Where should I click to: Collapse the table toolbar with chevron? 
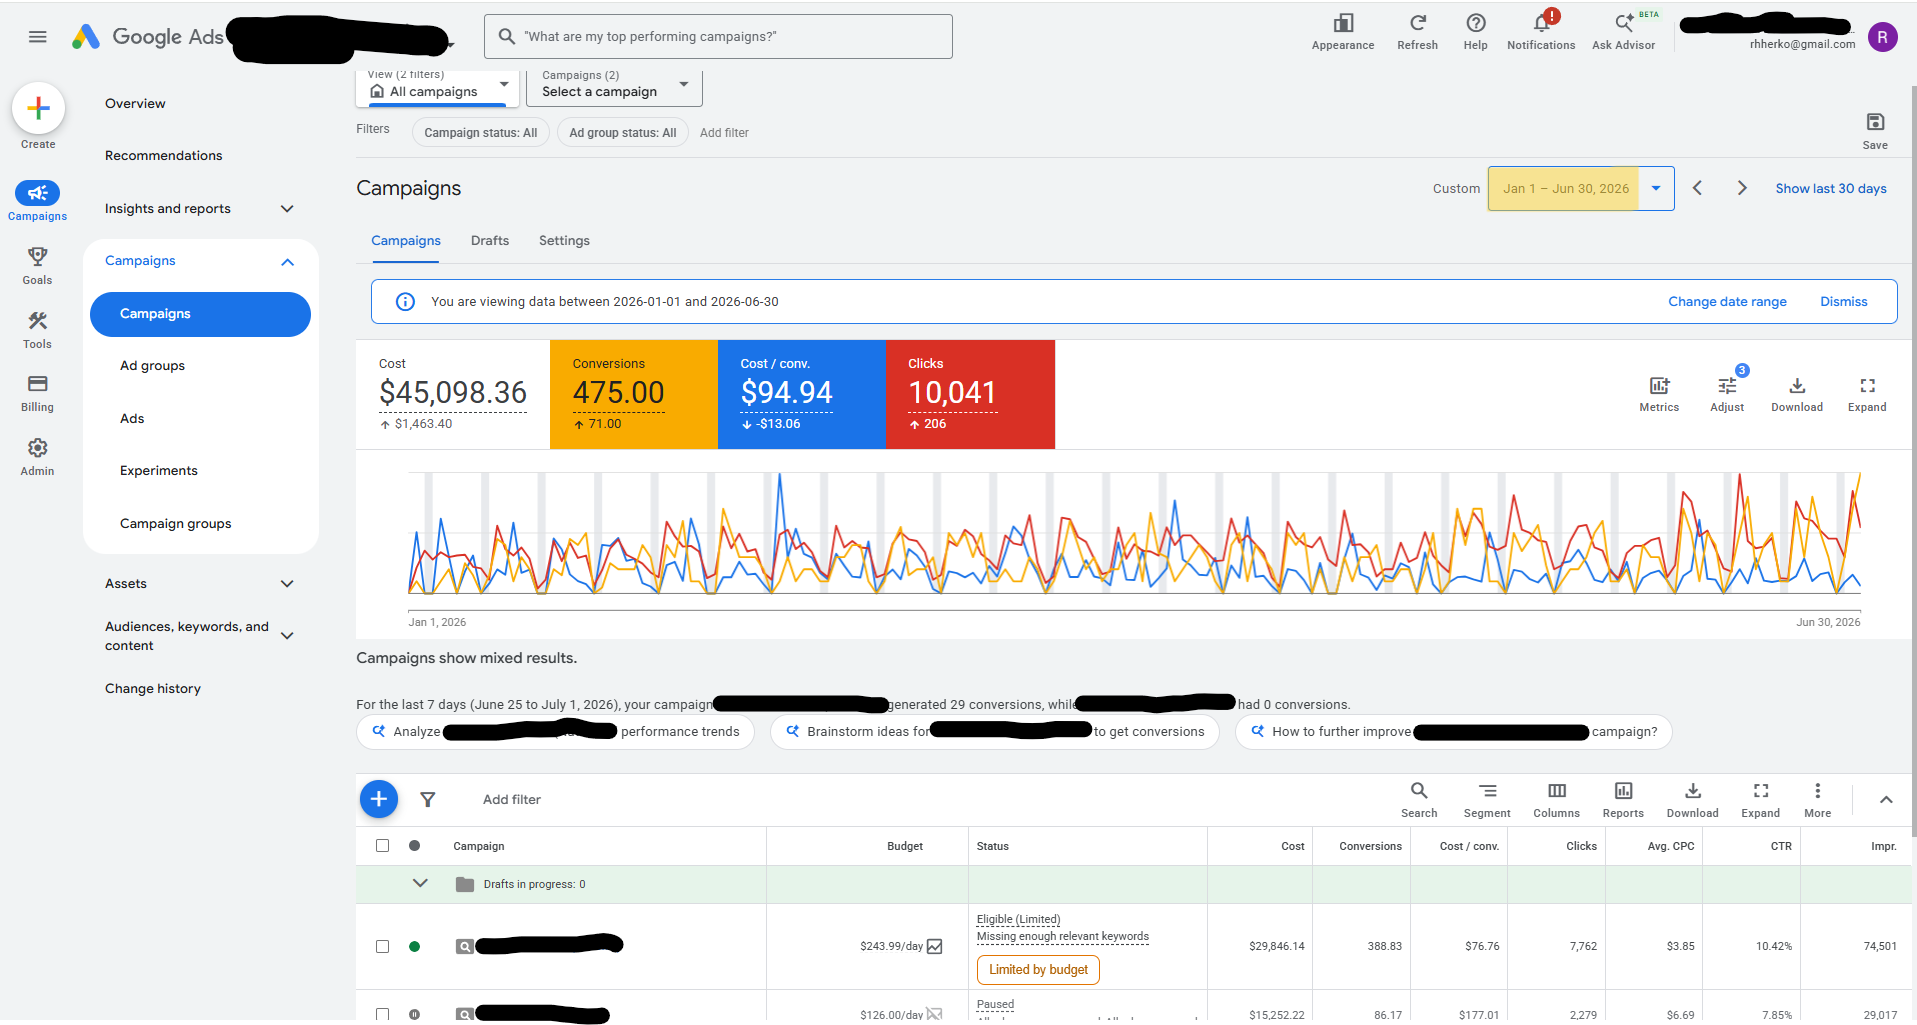(1886, 799)
